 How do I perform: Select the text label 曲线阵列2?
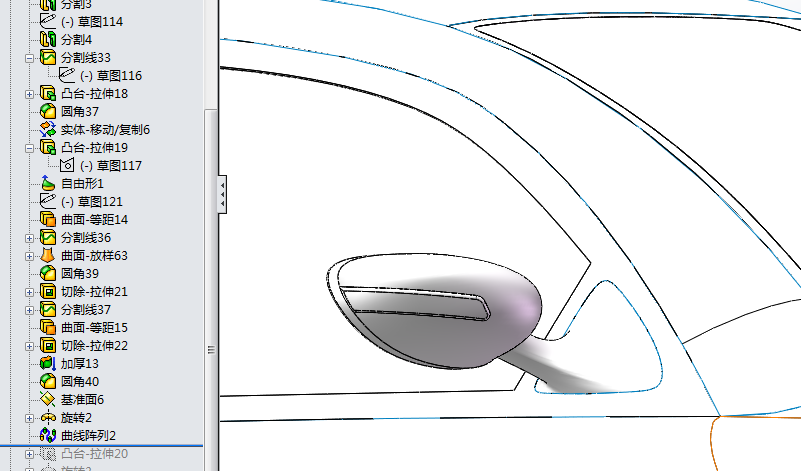point(88,435)
